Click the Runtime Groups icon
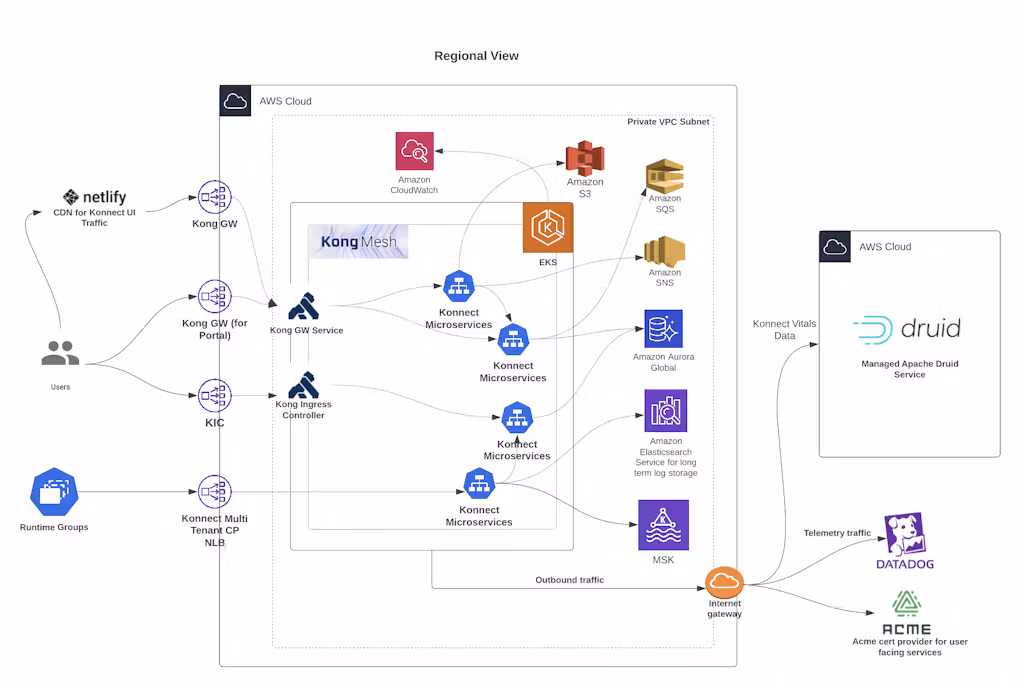This screenshot has width=1024, height=688. pyautogui.click(x=54, y=492)
